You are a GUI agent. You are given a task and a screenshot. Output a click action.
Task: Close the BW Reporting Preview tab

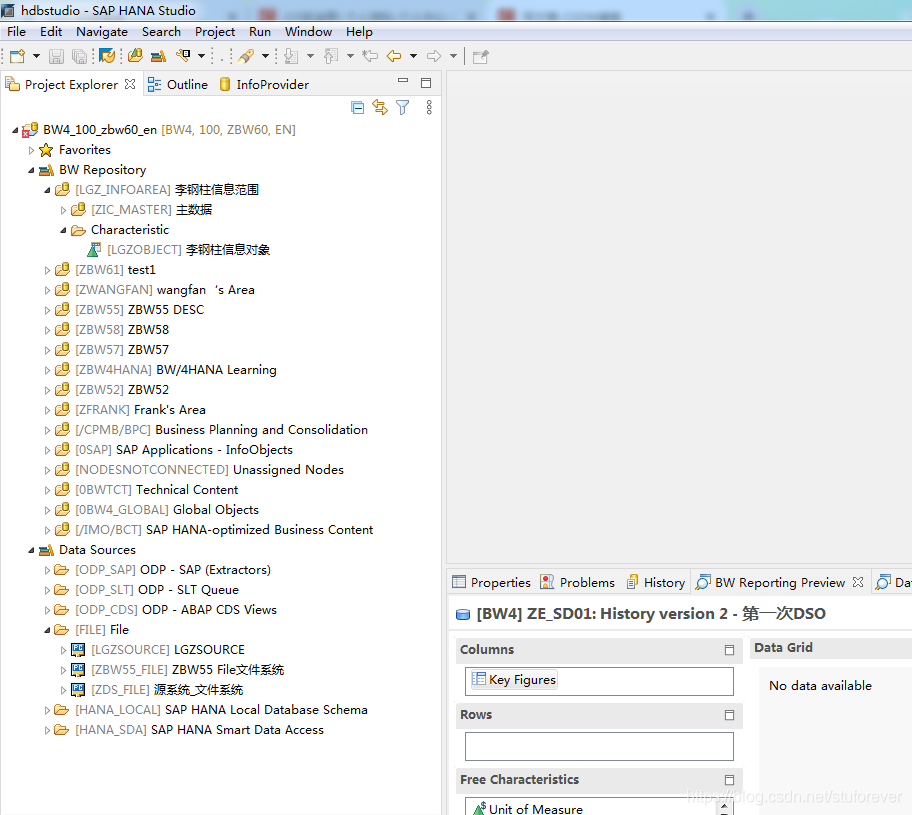[x=858, y=582]
